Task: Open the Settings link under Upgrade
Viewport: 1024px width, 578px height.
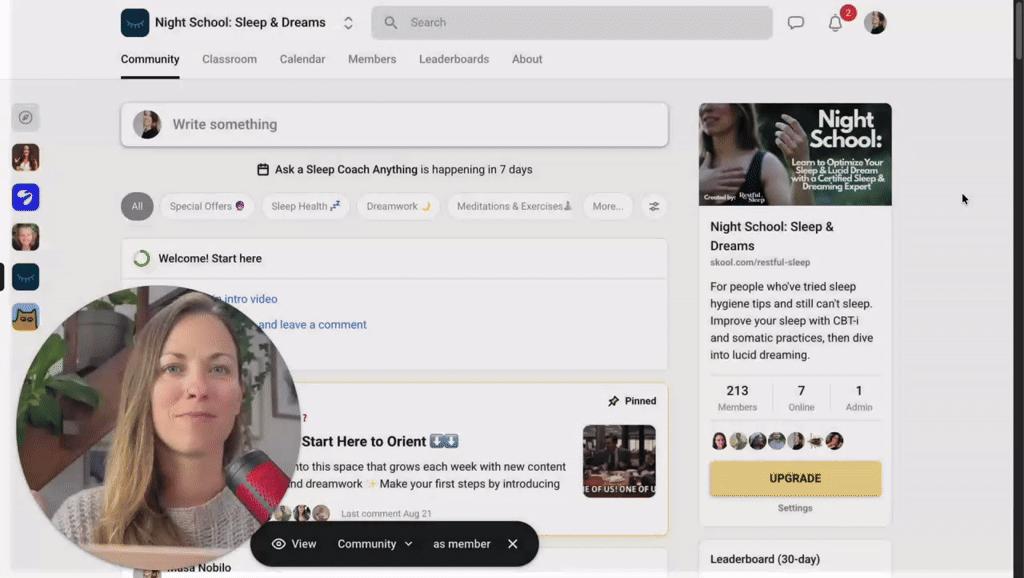Action: [795, 508]
